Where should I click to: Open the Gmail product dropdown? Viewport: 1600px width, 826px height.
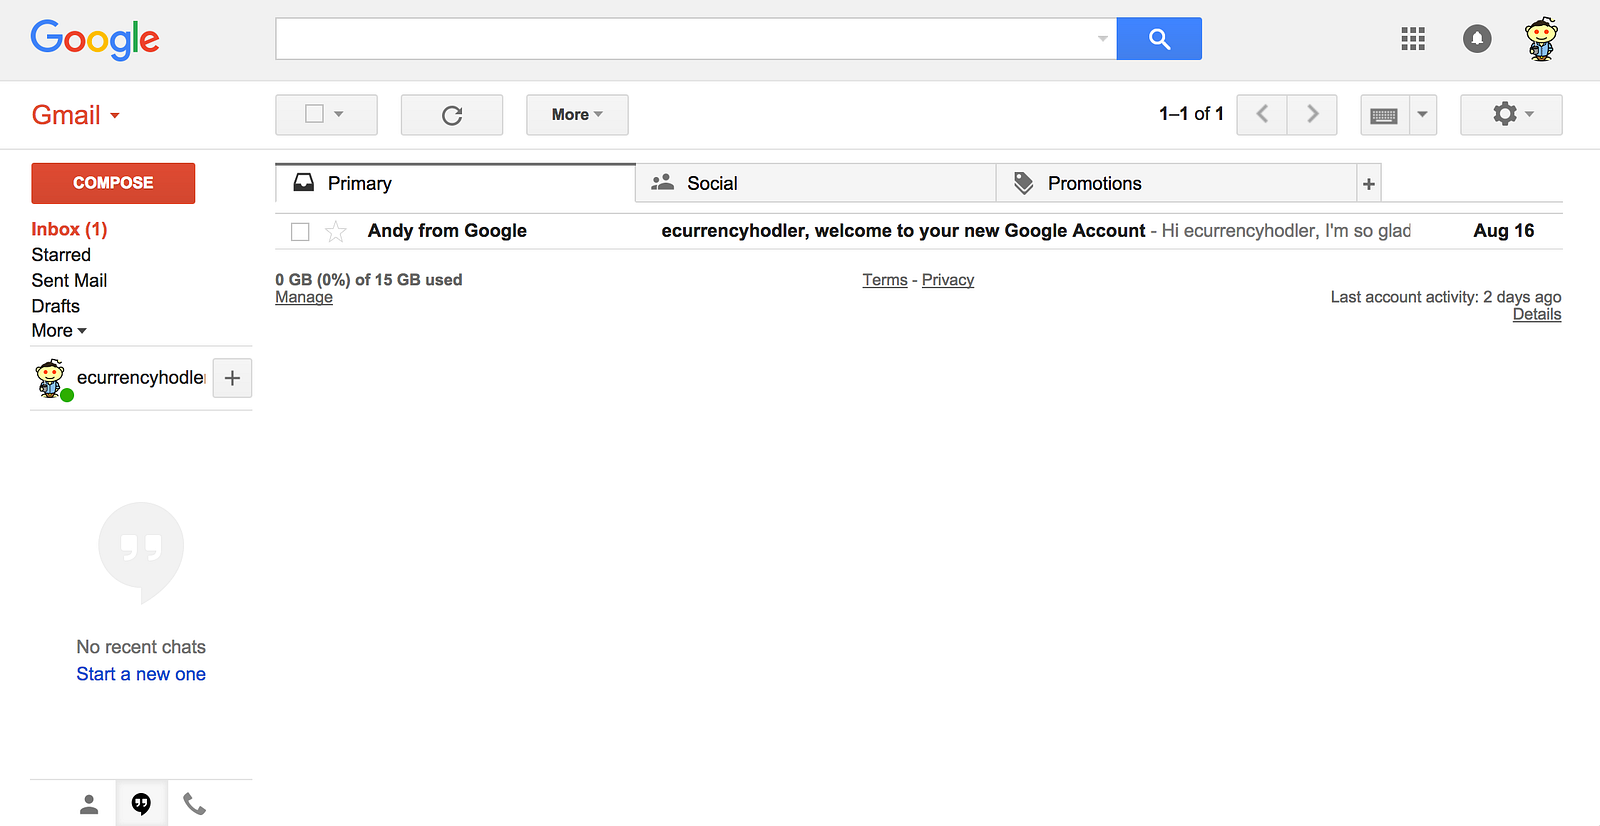coord(76,115)
